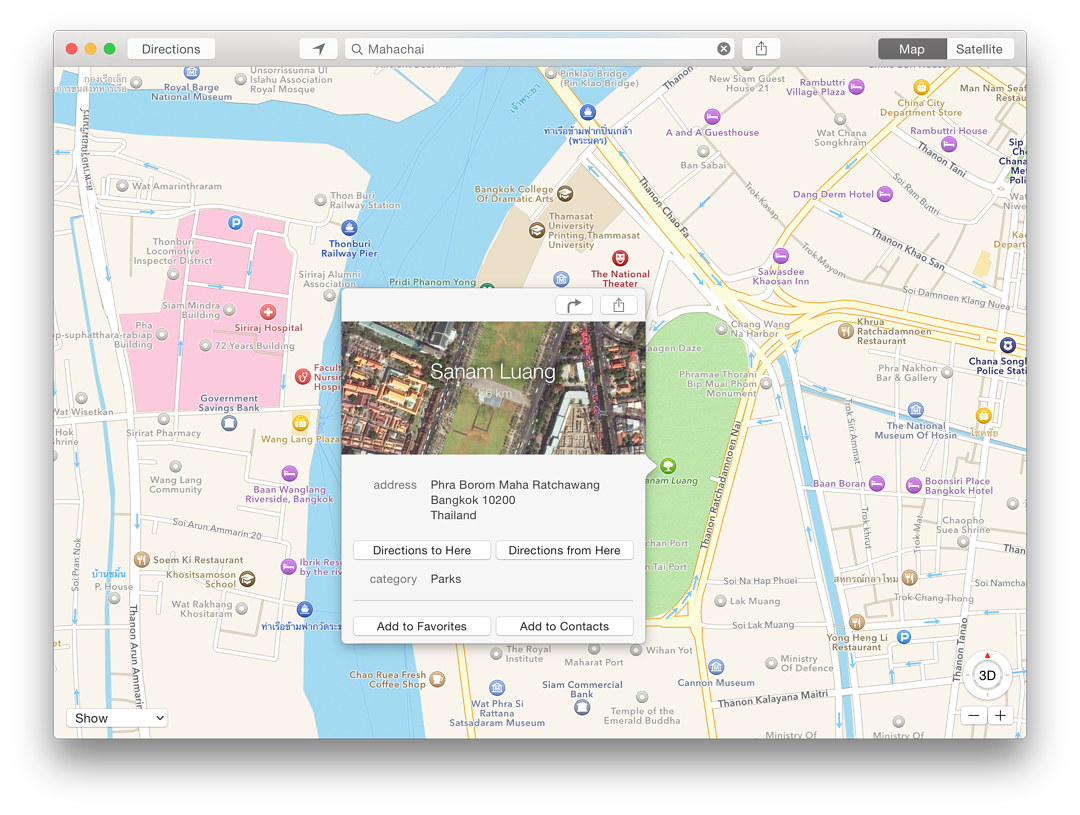This screenshot has height=815, width=1080.
Task: Select the Bangkok College Of Dramatic Arts pin
Action: [x=565, y=194]
